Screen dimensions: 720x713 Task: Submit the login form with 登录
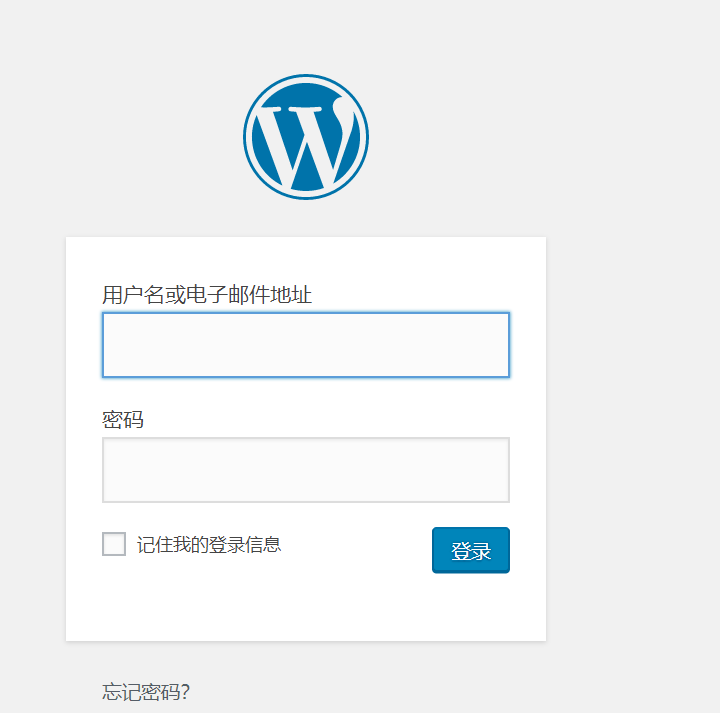click(x=470, y=550)
